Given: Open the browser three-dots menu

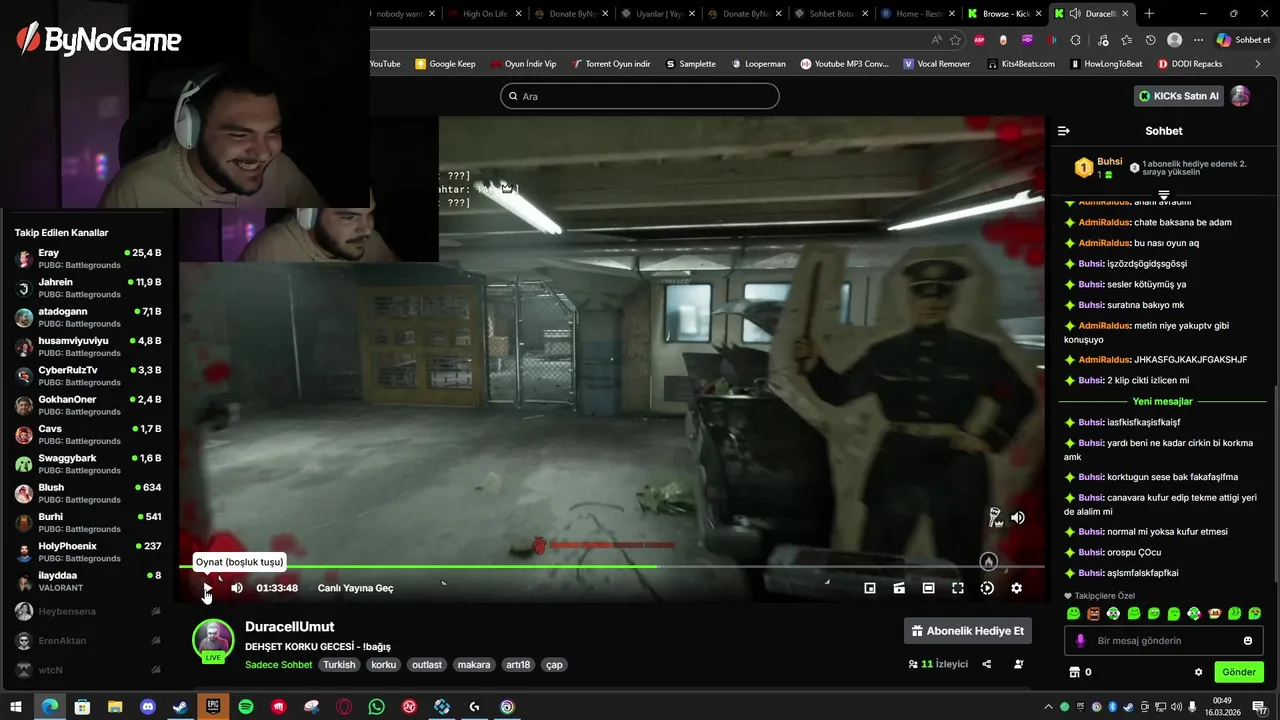Looking at the screenshot, I should click(x=1199, y=40).
